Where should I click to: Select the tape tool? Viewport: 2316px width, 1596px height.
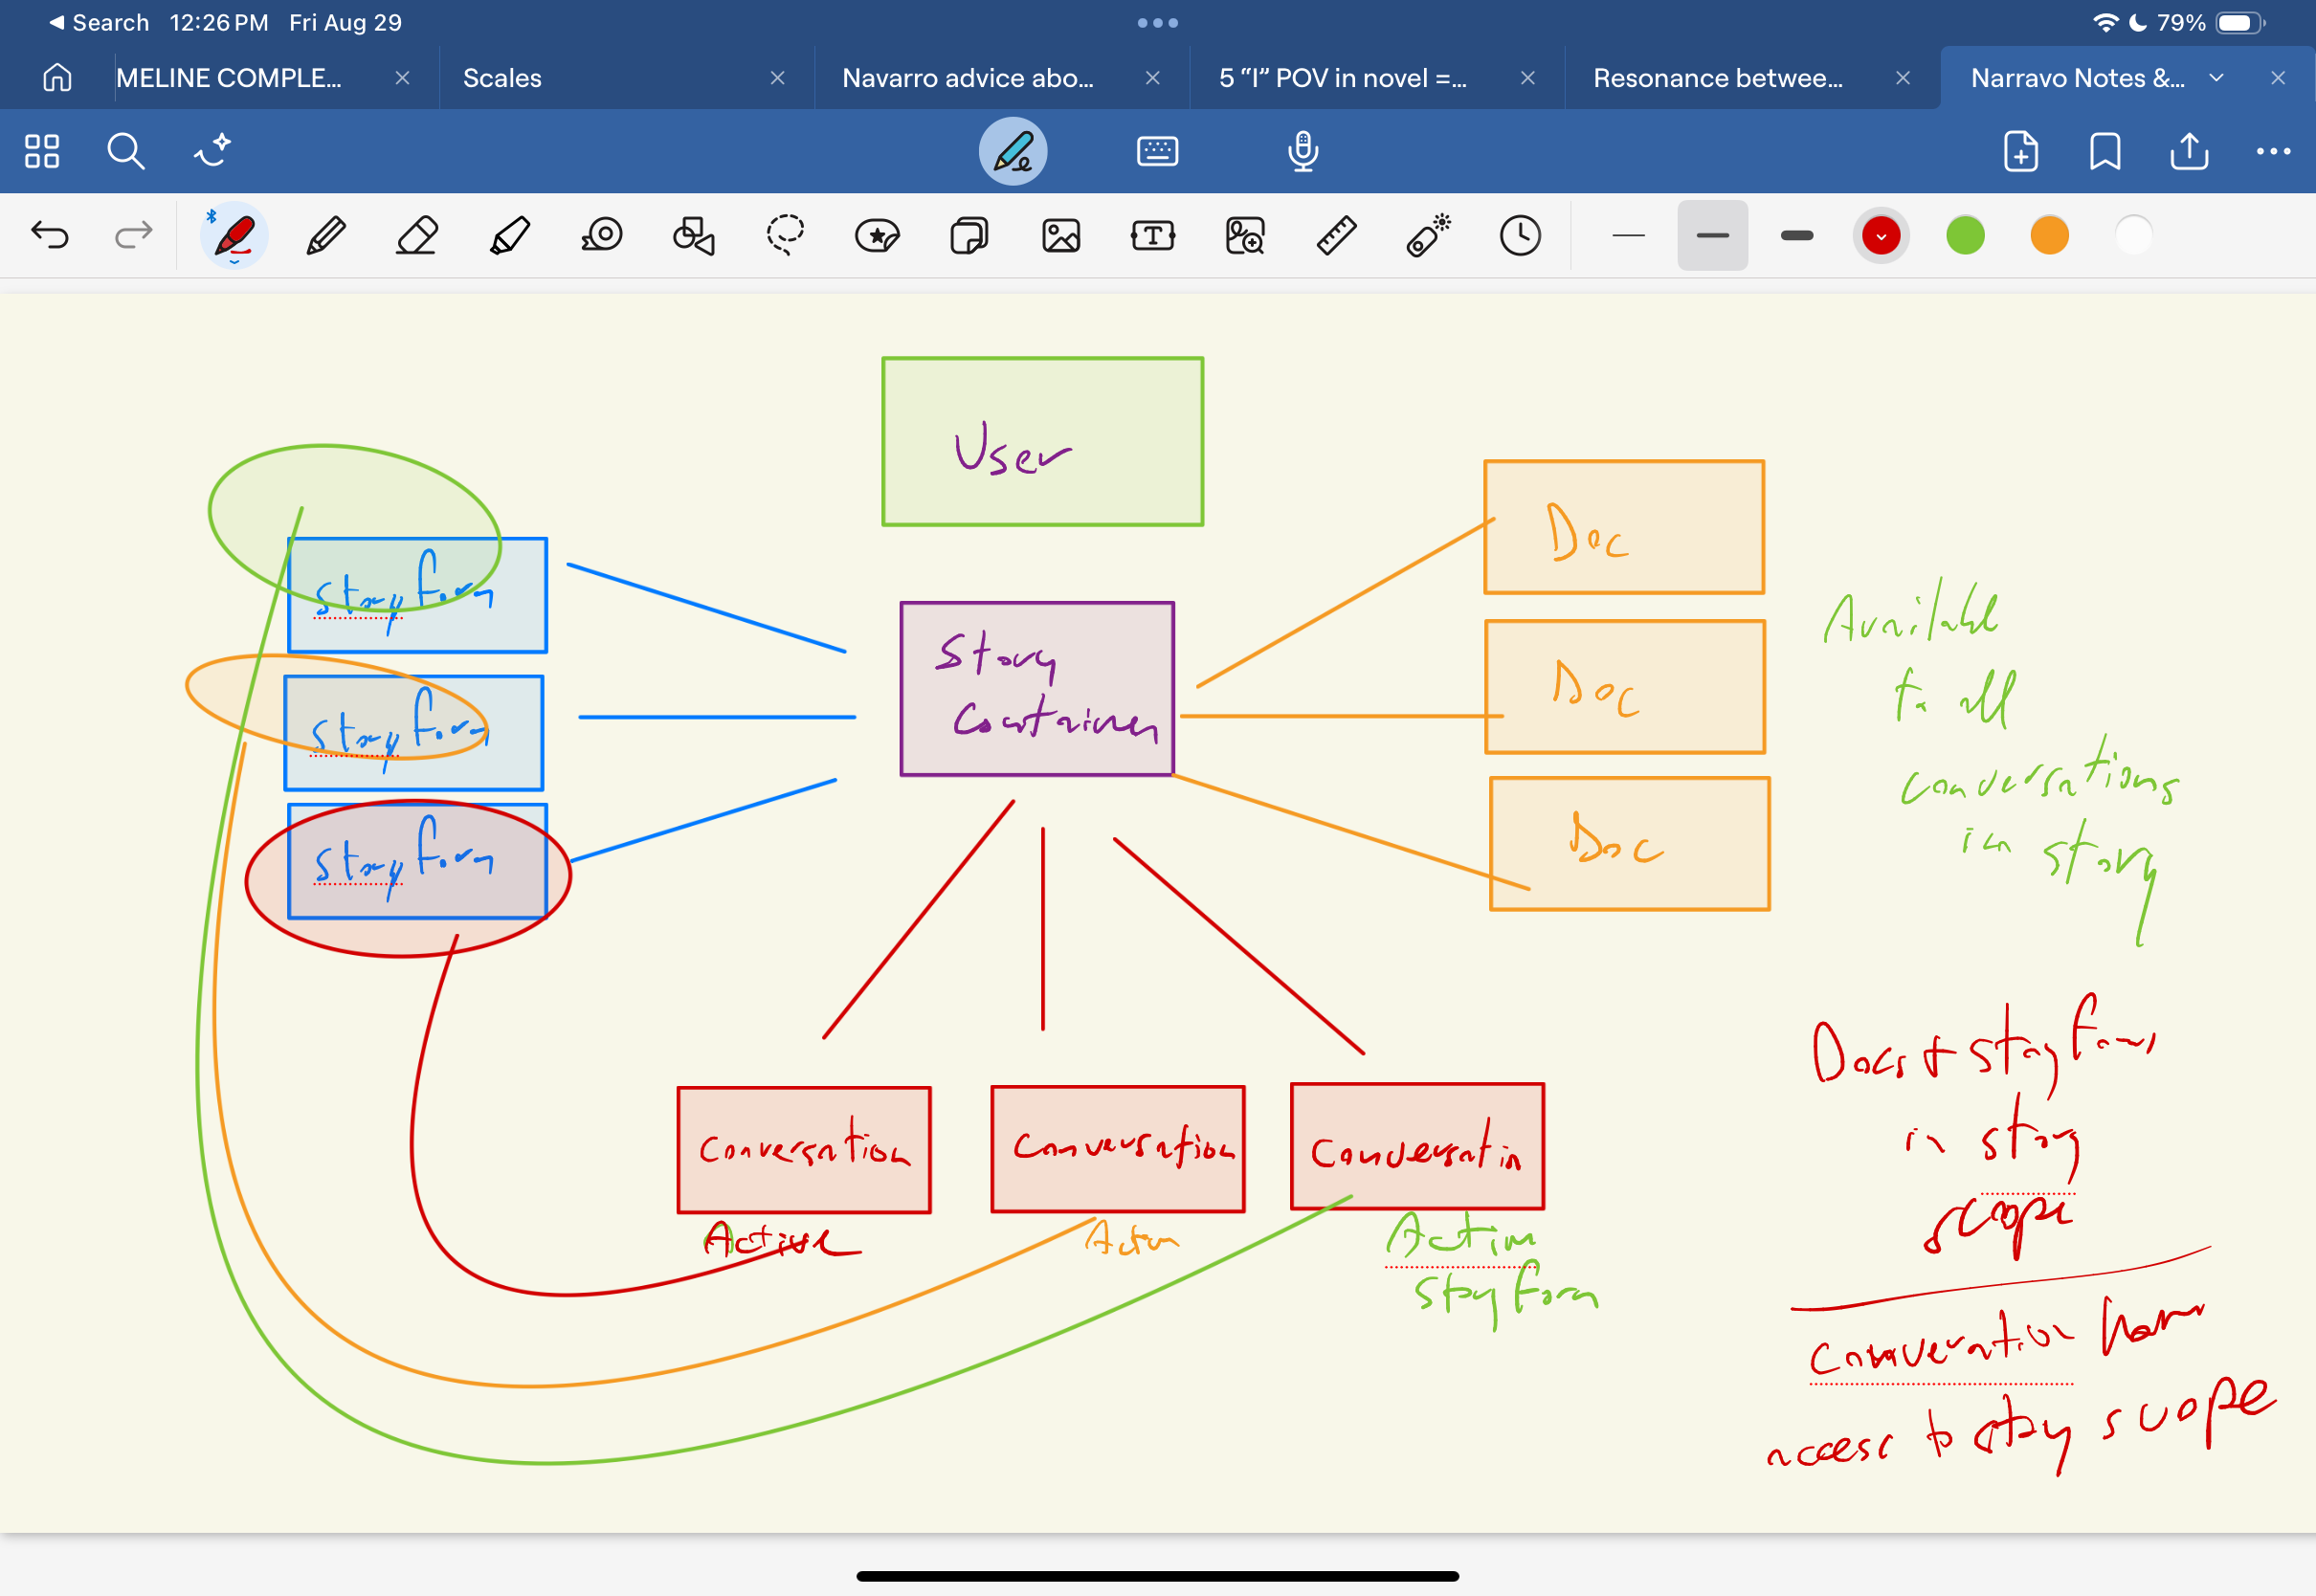601,236
